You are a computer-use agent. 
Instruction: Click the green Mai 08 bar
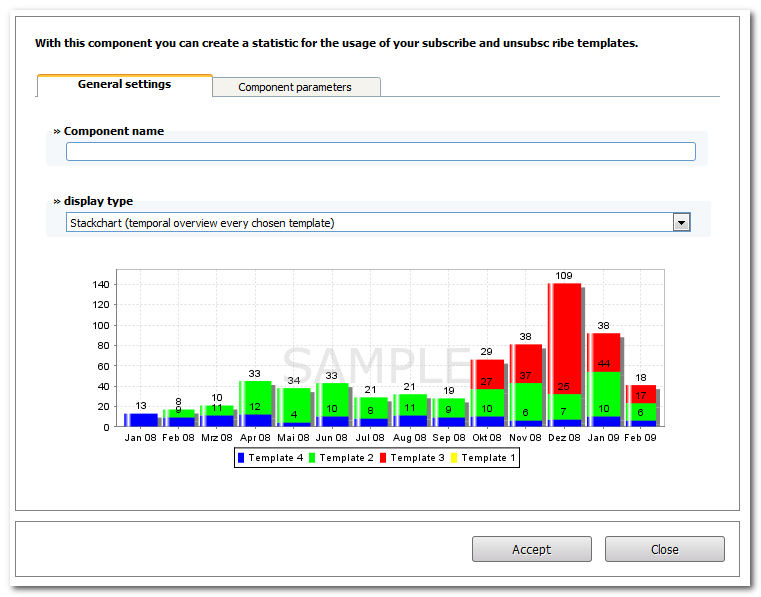(294, 405)
